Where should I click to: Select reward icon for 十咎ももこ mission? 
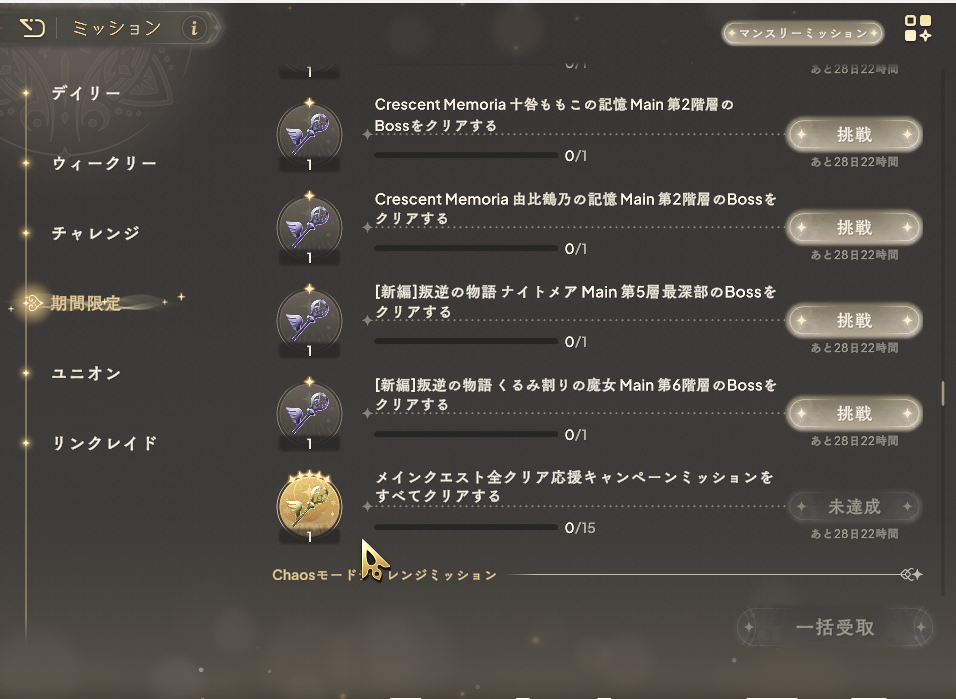pos(310,134)
